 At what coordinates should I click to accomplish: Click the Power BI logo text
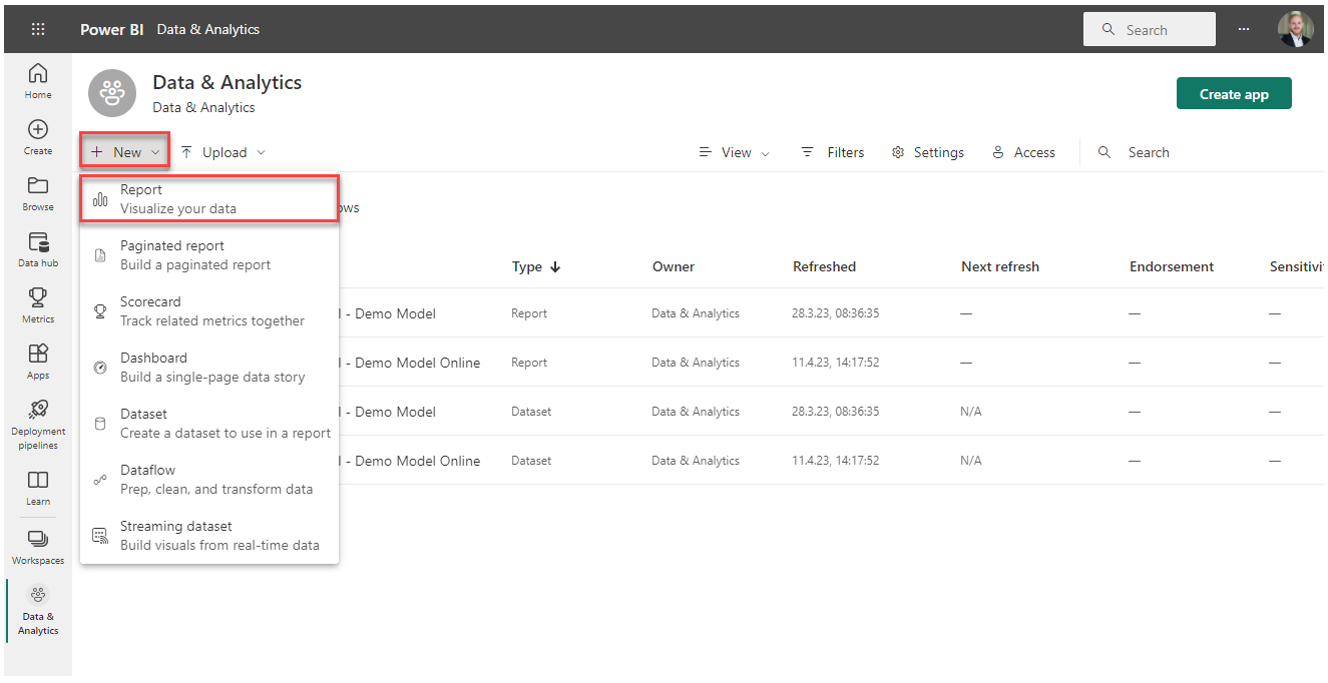click(111, 29)
